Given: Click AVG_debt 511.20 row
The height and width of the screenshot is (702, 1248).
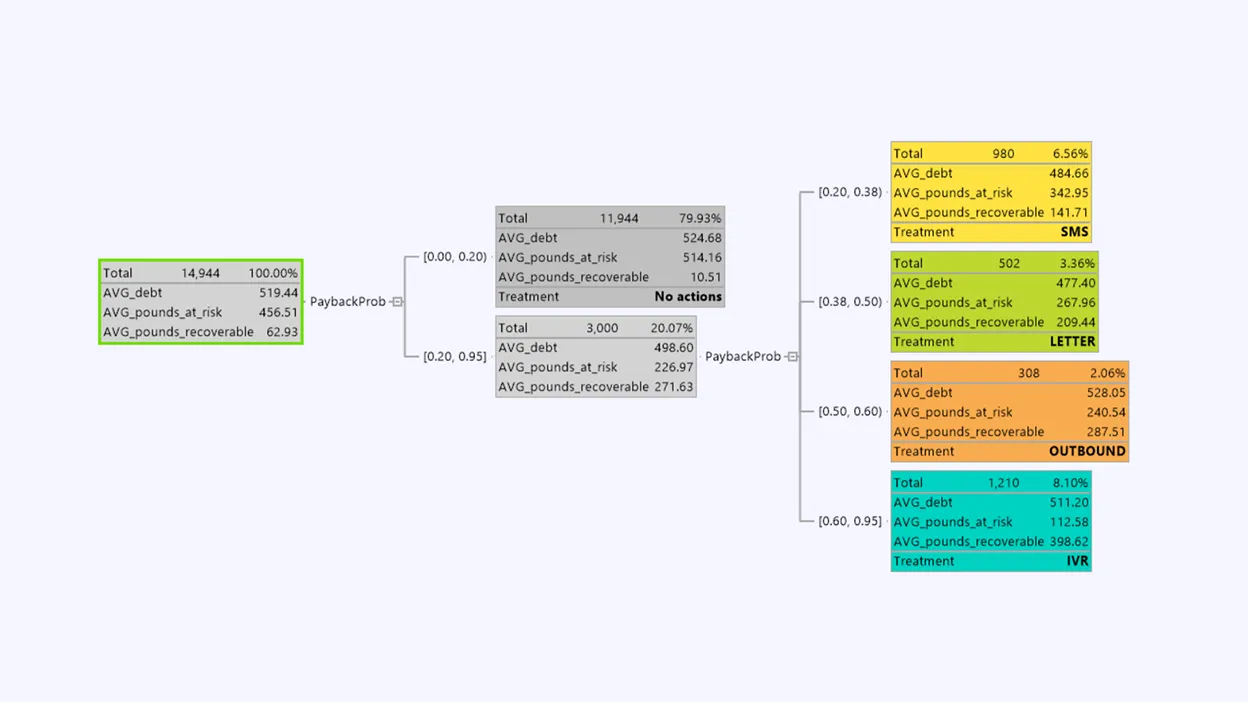Looking at the screenshot, I should pyautogui.click(x=991, y=503).
